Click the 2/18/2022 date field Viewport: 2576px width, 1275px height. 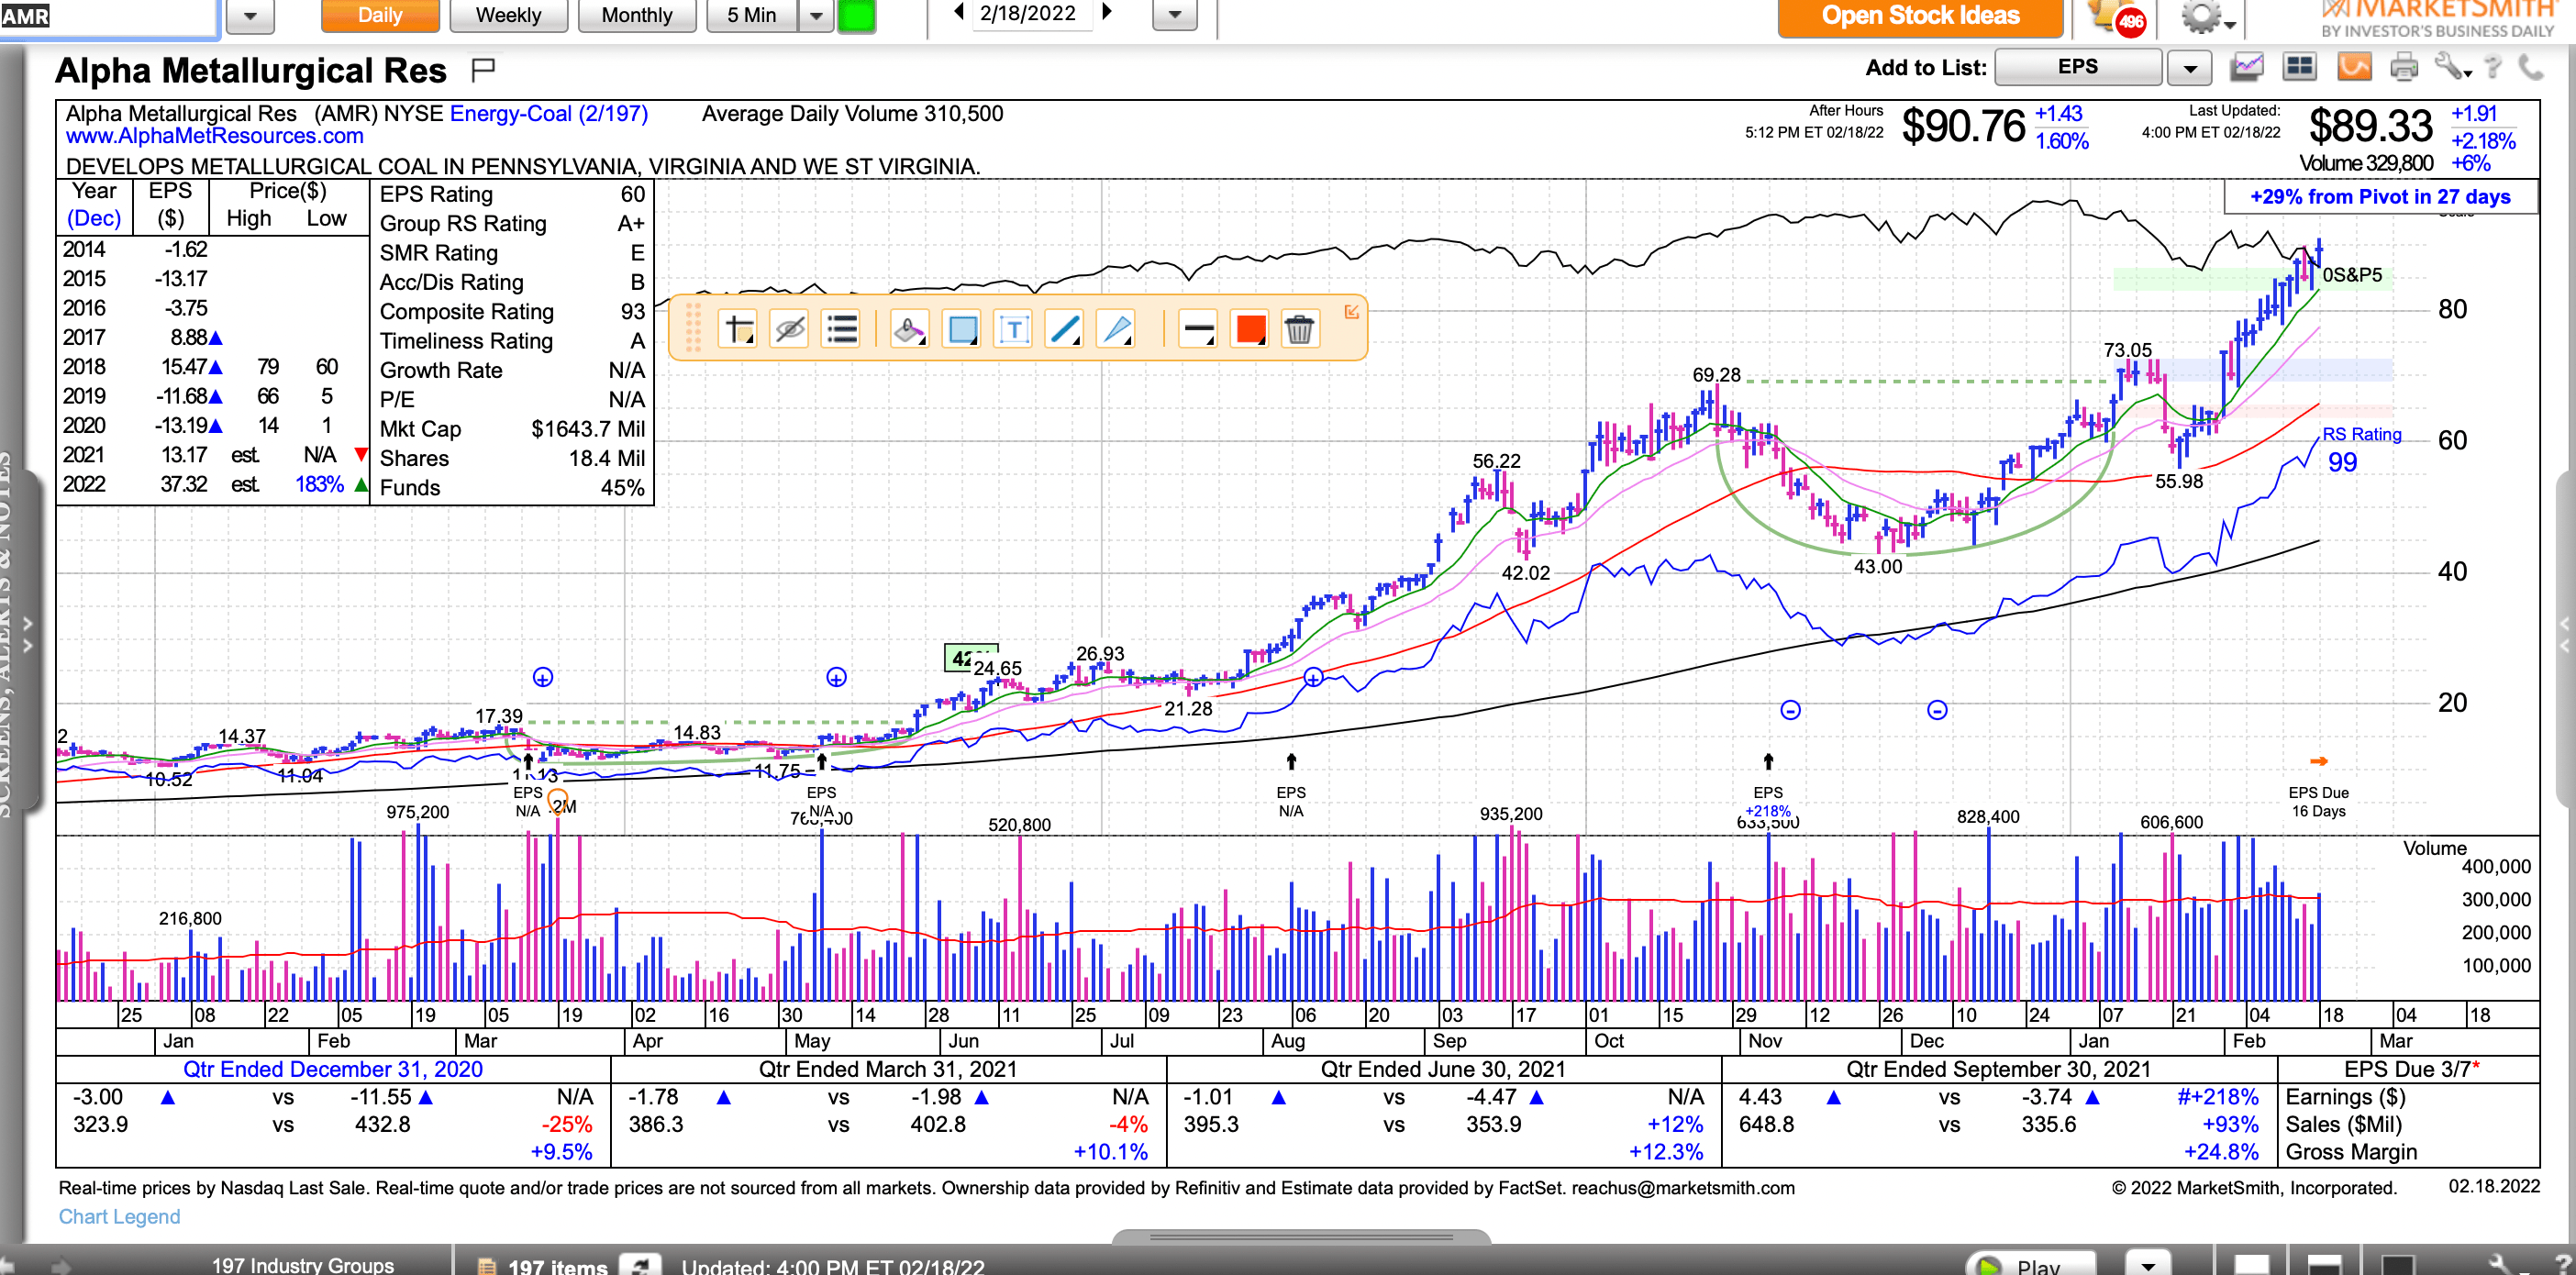point(1029,14)
